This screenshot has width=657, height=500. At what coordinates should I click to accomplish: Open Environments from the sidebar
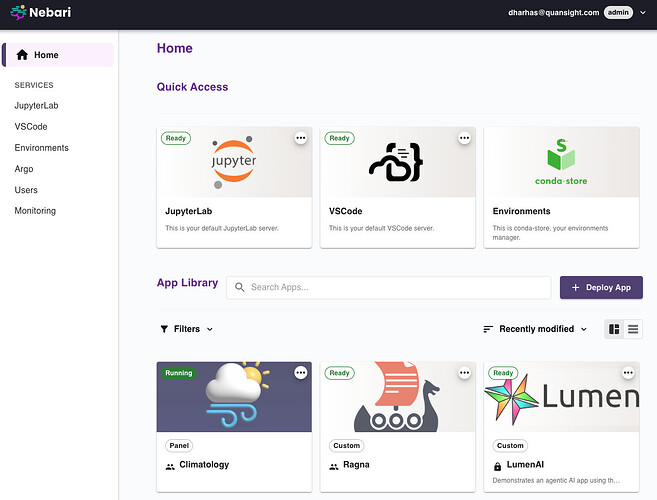[41, 148]
